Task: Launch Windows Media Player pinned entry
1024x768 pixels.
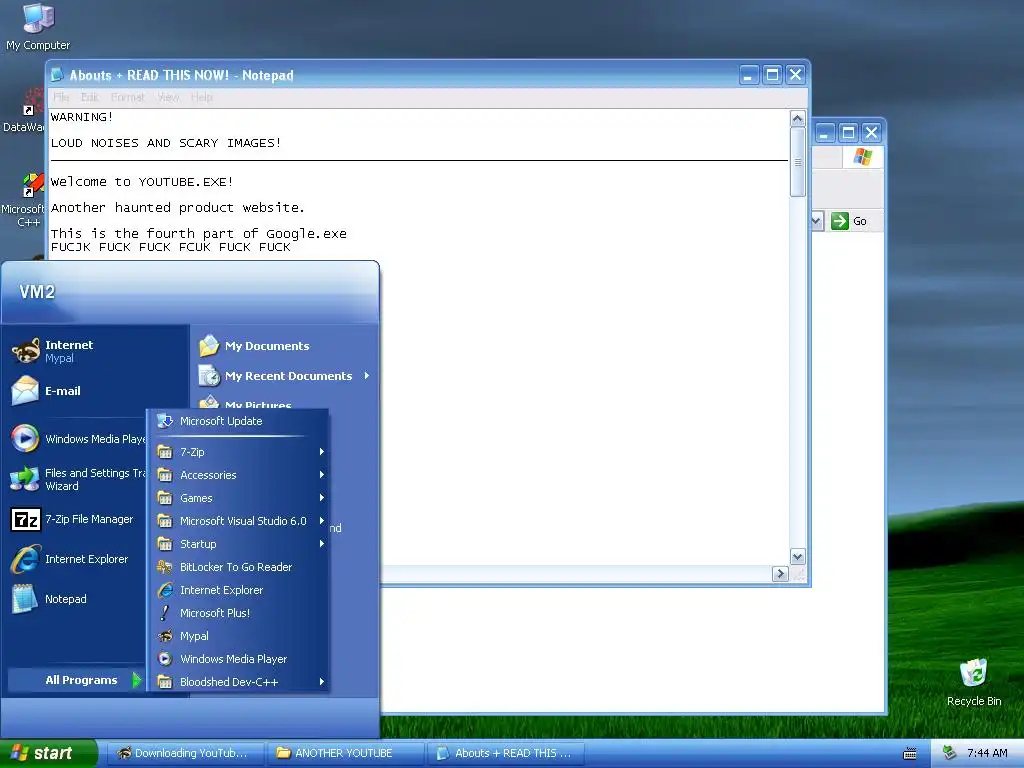Action: (x=78, y=439)
